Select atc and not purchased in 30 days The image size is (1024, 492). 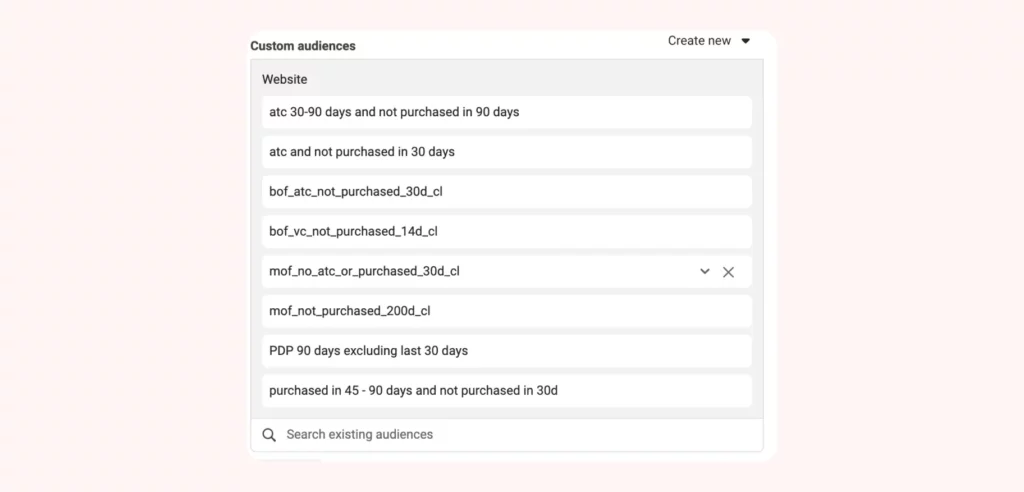coord(507,152)
